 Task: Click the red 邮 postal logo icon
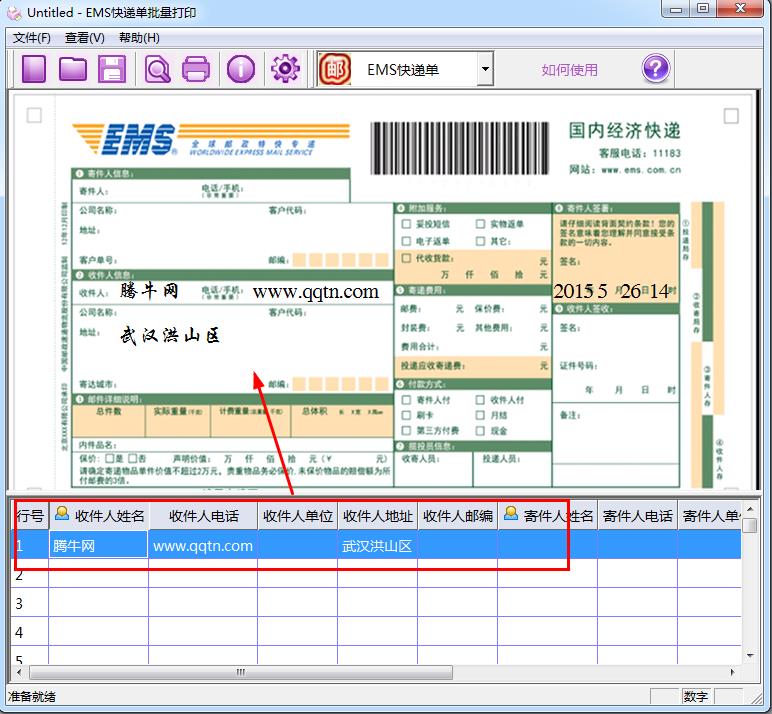point(334,69)
